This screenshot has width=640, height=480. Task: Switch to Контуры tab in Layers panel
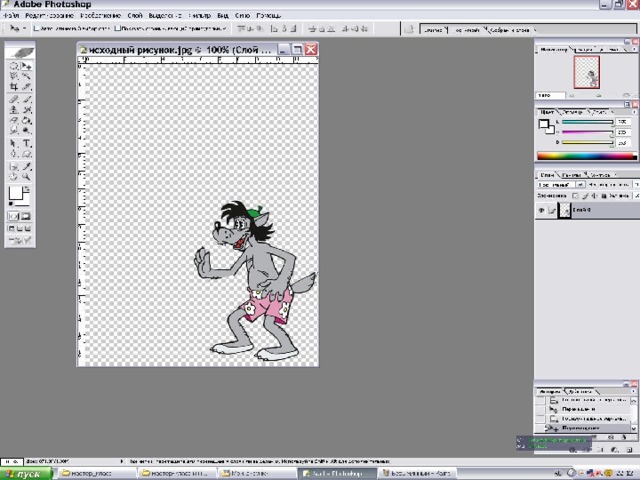600,175
